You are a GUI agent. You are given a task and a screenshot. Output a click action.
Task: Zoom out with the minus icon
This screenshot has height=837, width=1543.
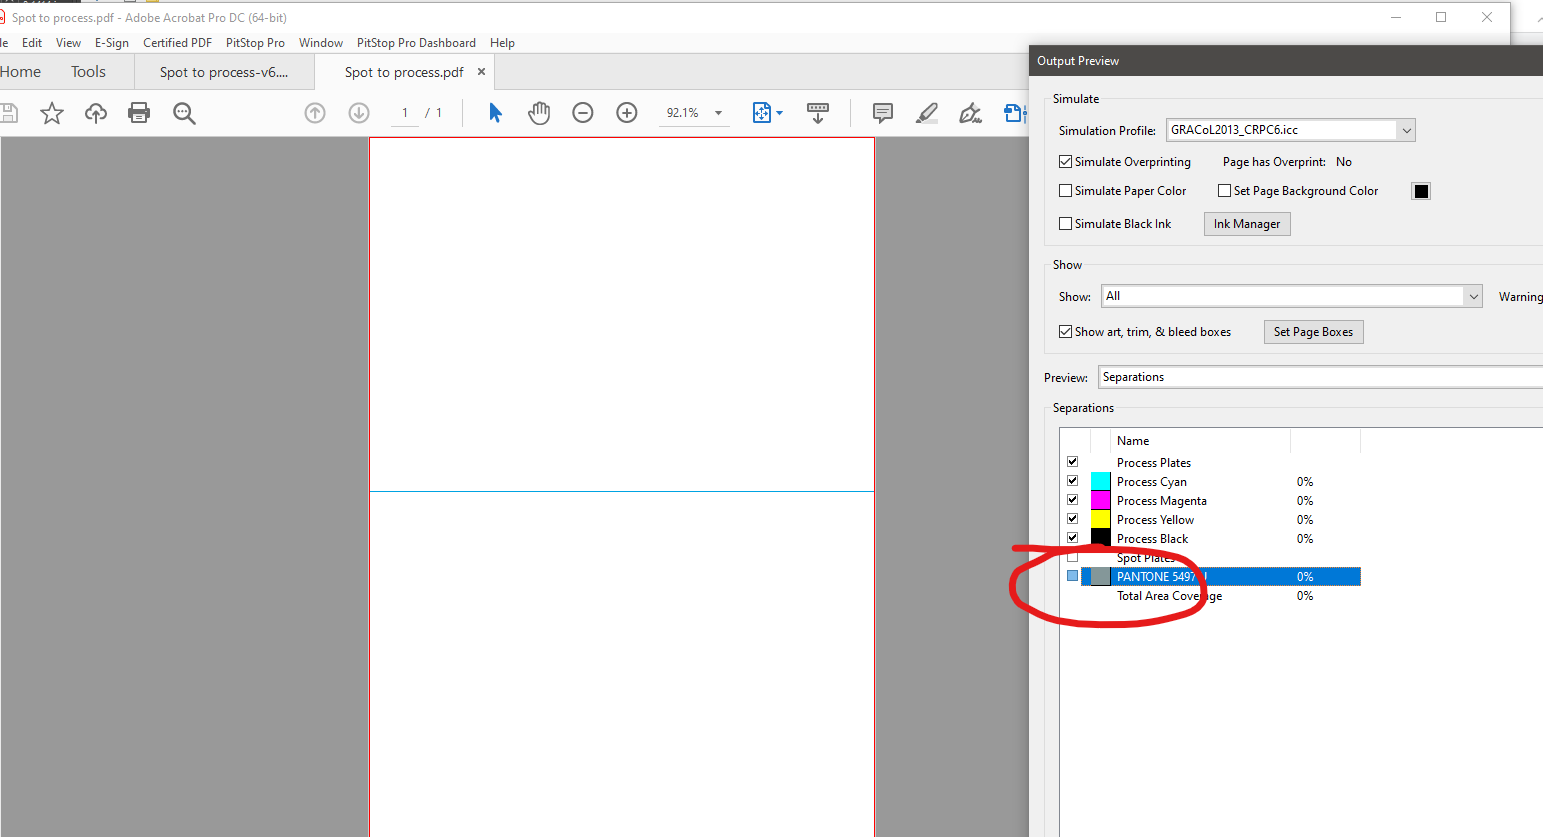(583, 113)
